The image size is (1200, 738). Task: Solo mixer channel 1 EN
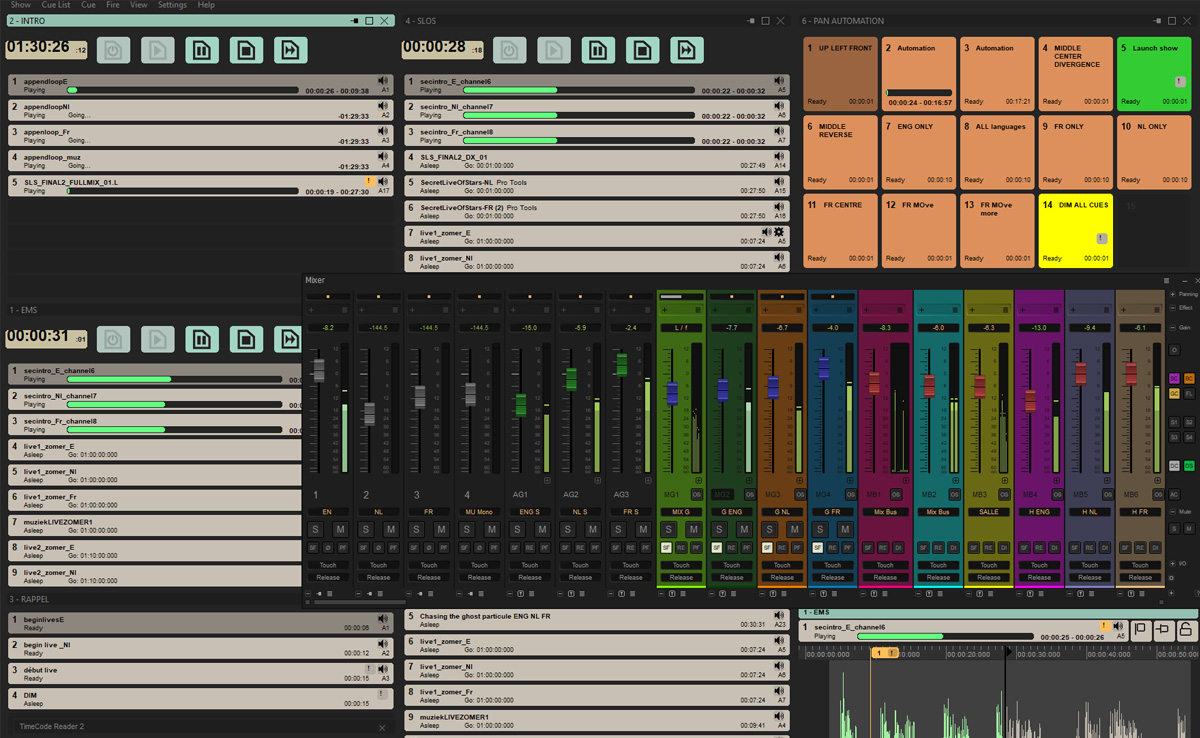coord(315,530)
